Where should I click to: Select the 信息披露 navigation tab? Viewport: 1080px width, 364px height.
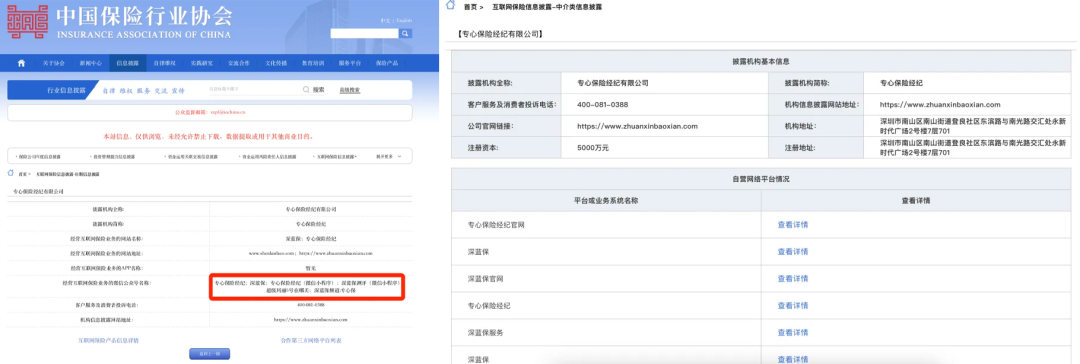[127, 63]
